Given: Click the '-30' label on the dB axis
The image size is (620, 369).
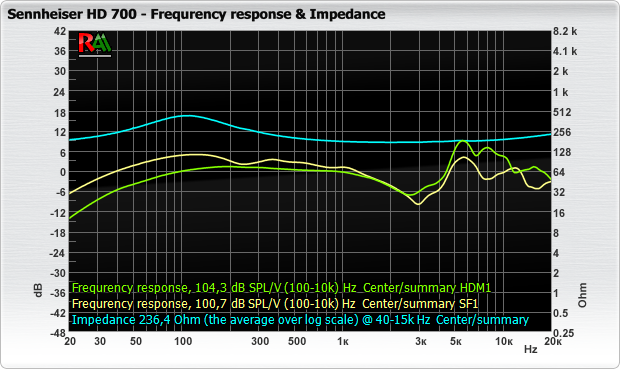Looking at the screenshot, I should tap(58, 273).
